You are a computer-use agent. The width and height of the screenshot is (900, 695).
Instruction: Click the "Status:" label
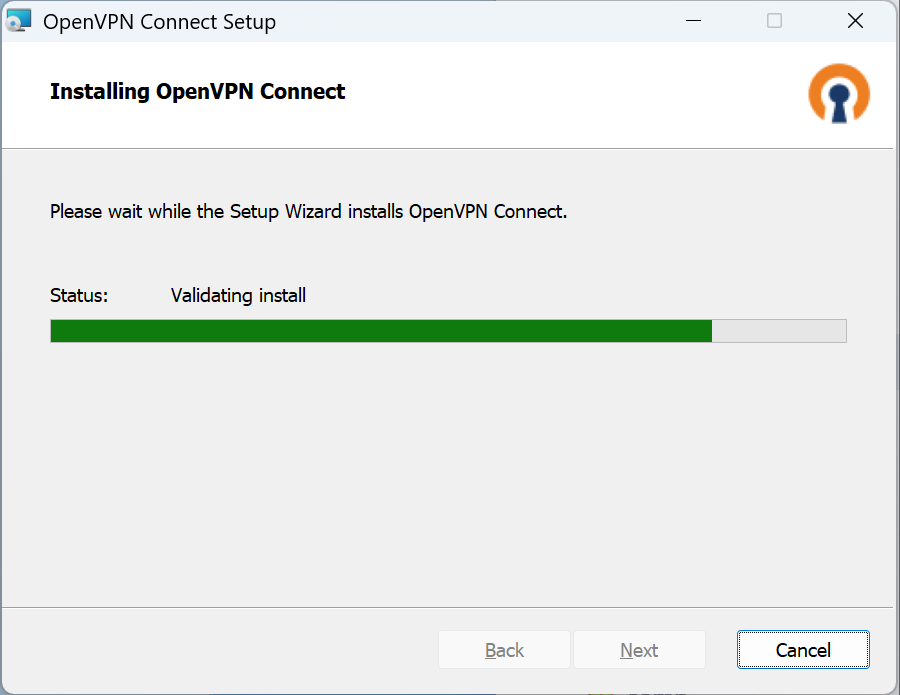coord(79,295)
